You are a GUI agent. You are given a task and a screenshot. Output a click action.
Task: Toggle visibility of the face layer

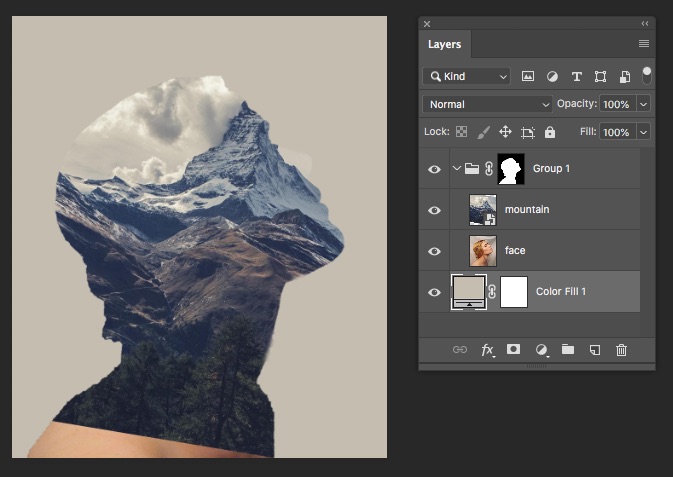coord(434,251)
